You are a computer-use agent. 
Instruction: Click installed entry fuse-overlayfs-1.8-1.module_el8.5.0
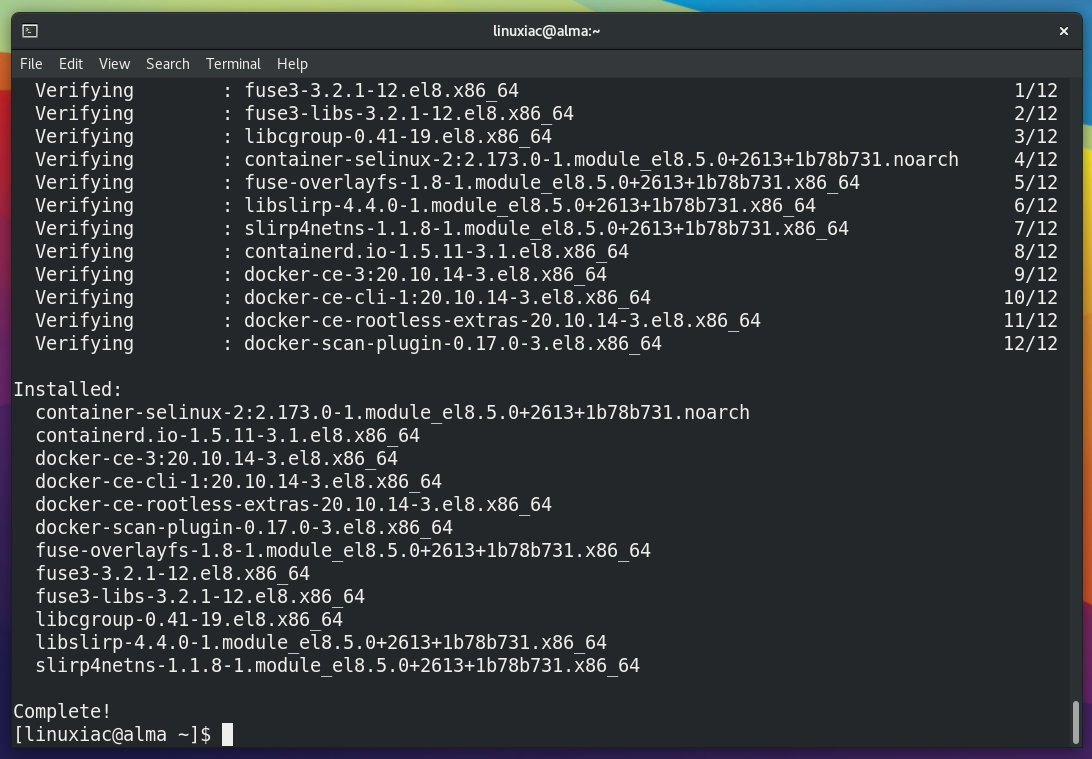[x=343, y=550]
